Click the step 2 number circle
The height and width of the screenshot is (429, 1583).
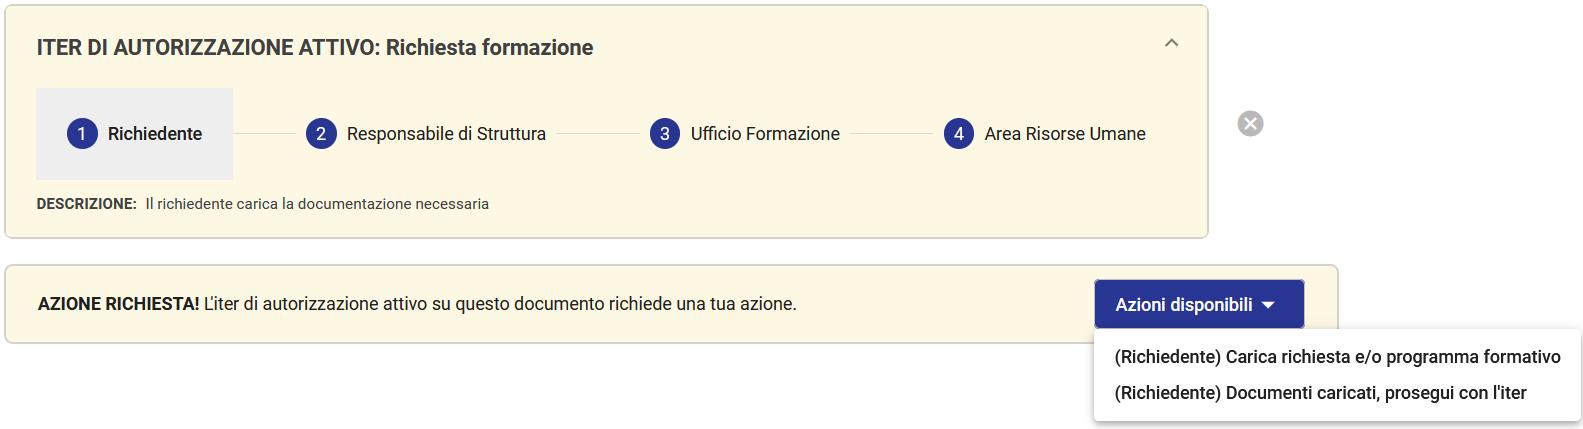tap(321, 134)
